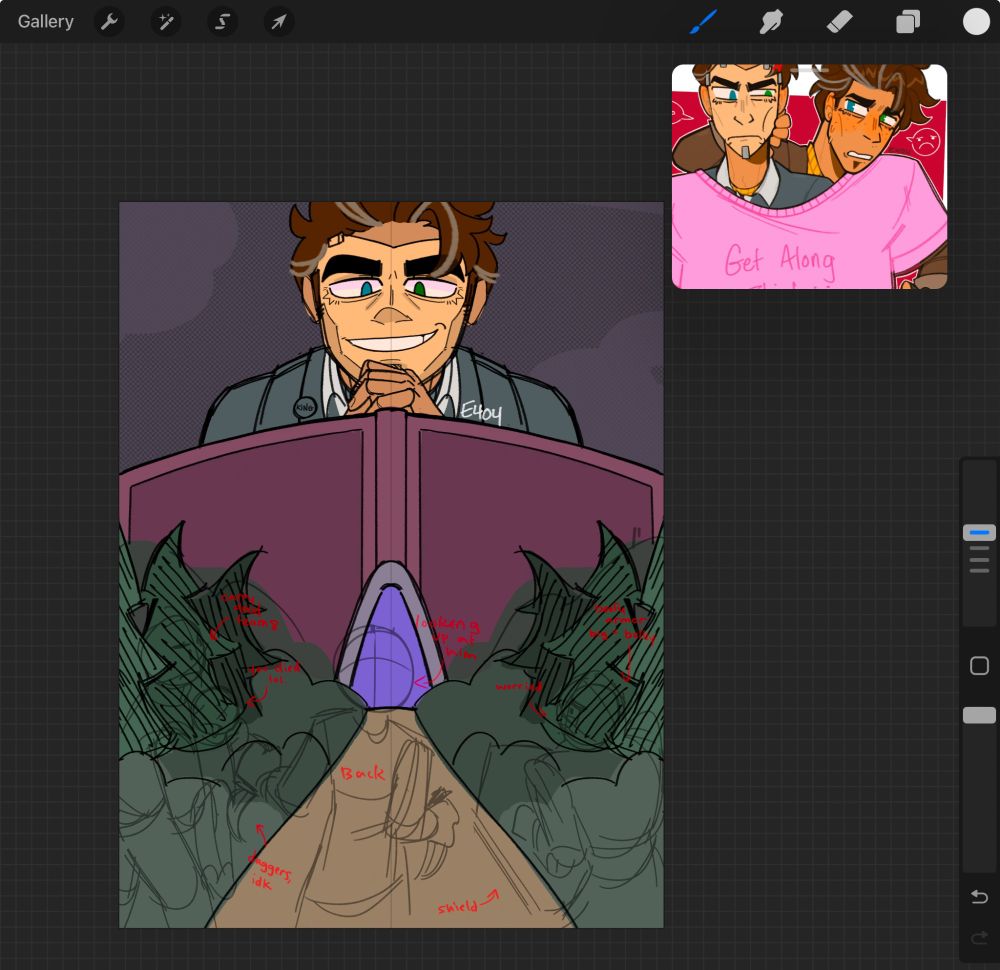Select the Eraser tool
Viewport: 1000px width, 970px height.
[x=839, y=22]
